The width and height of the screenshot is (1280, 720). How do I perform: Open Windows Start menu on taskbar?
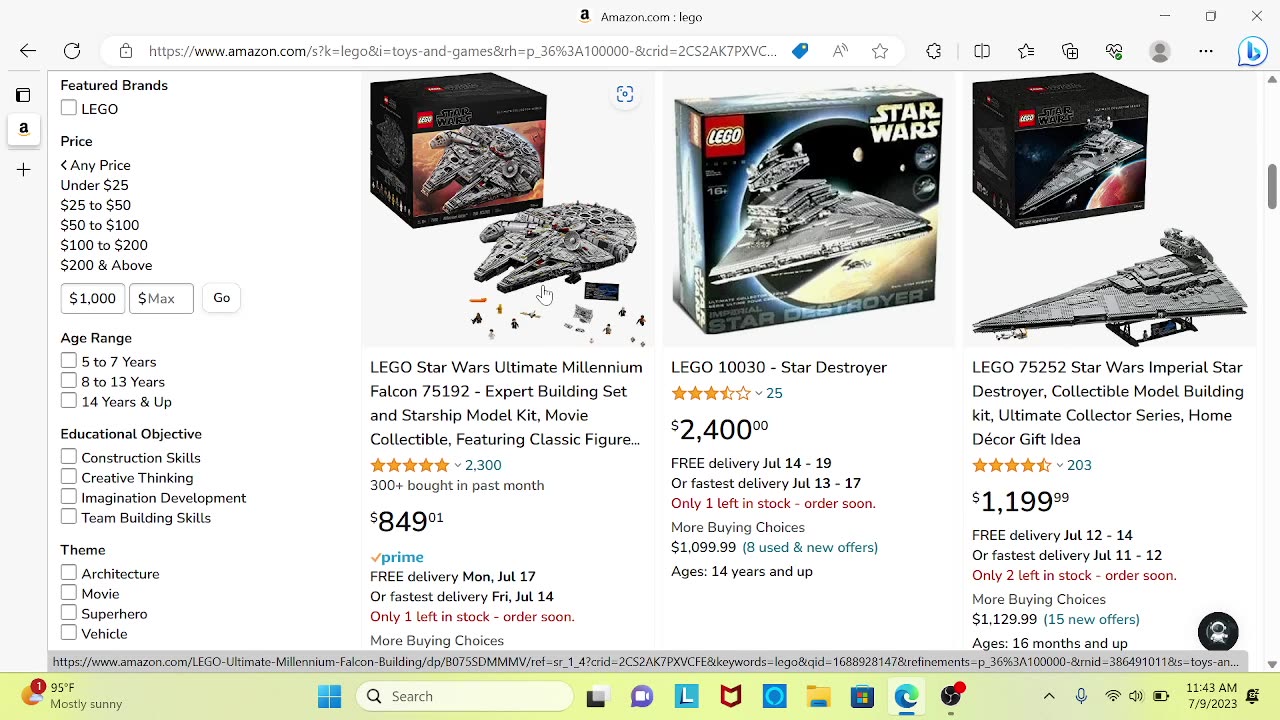point(329,696)
